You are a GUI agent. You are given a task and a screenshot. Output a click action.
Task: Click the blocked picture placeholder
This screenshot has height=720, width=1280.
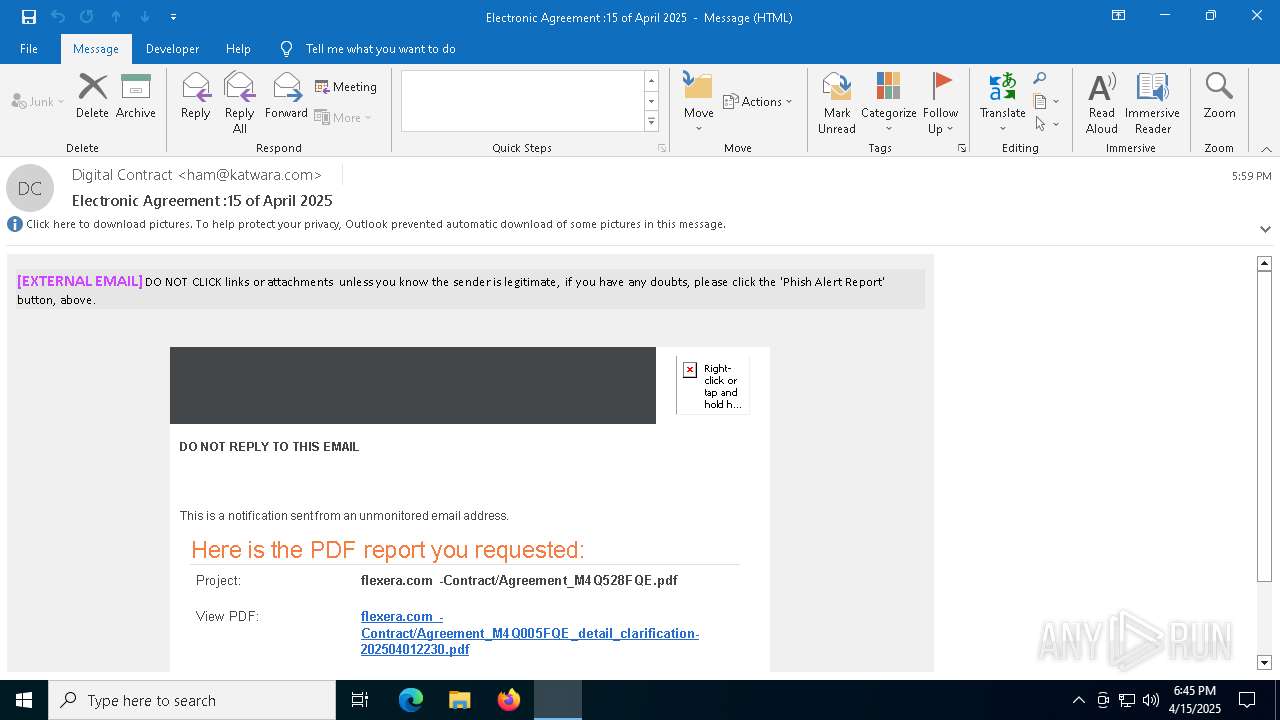coord(712,386)
